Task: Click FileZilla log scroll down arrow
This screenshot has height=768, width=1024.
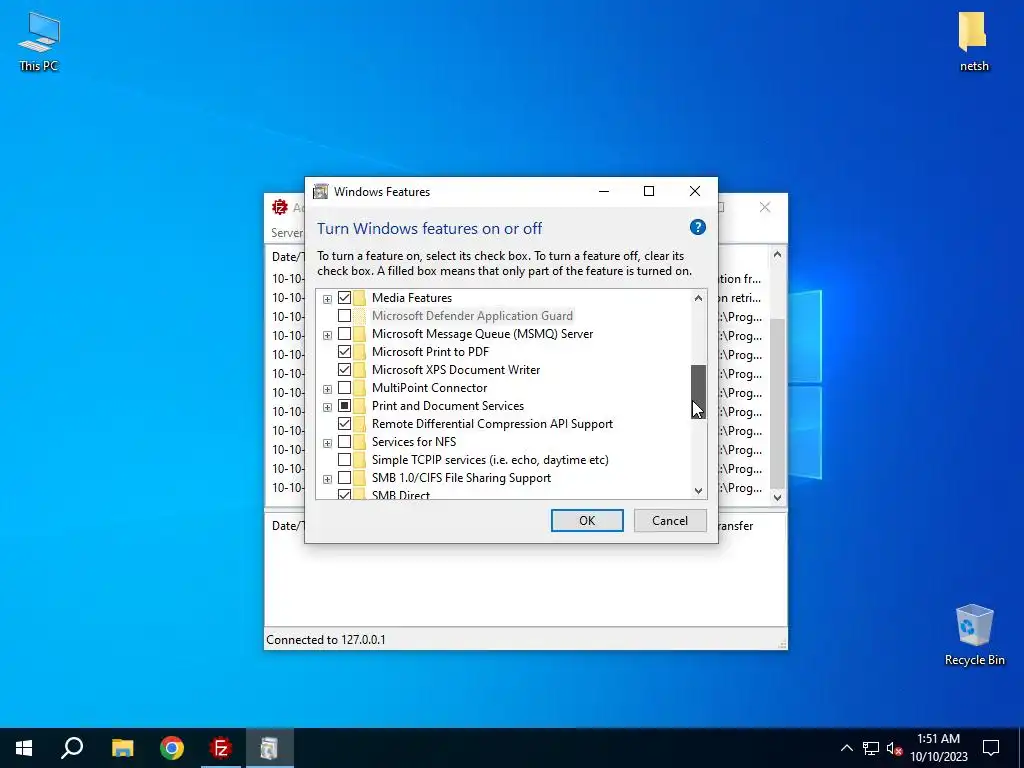Action: pyautogui.click(x=777, y=498)
